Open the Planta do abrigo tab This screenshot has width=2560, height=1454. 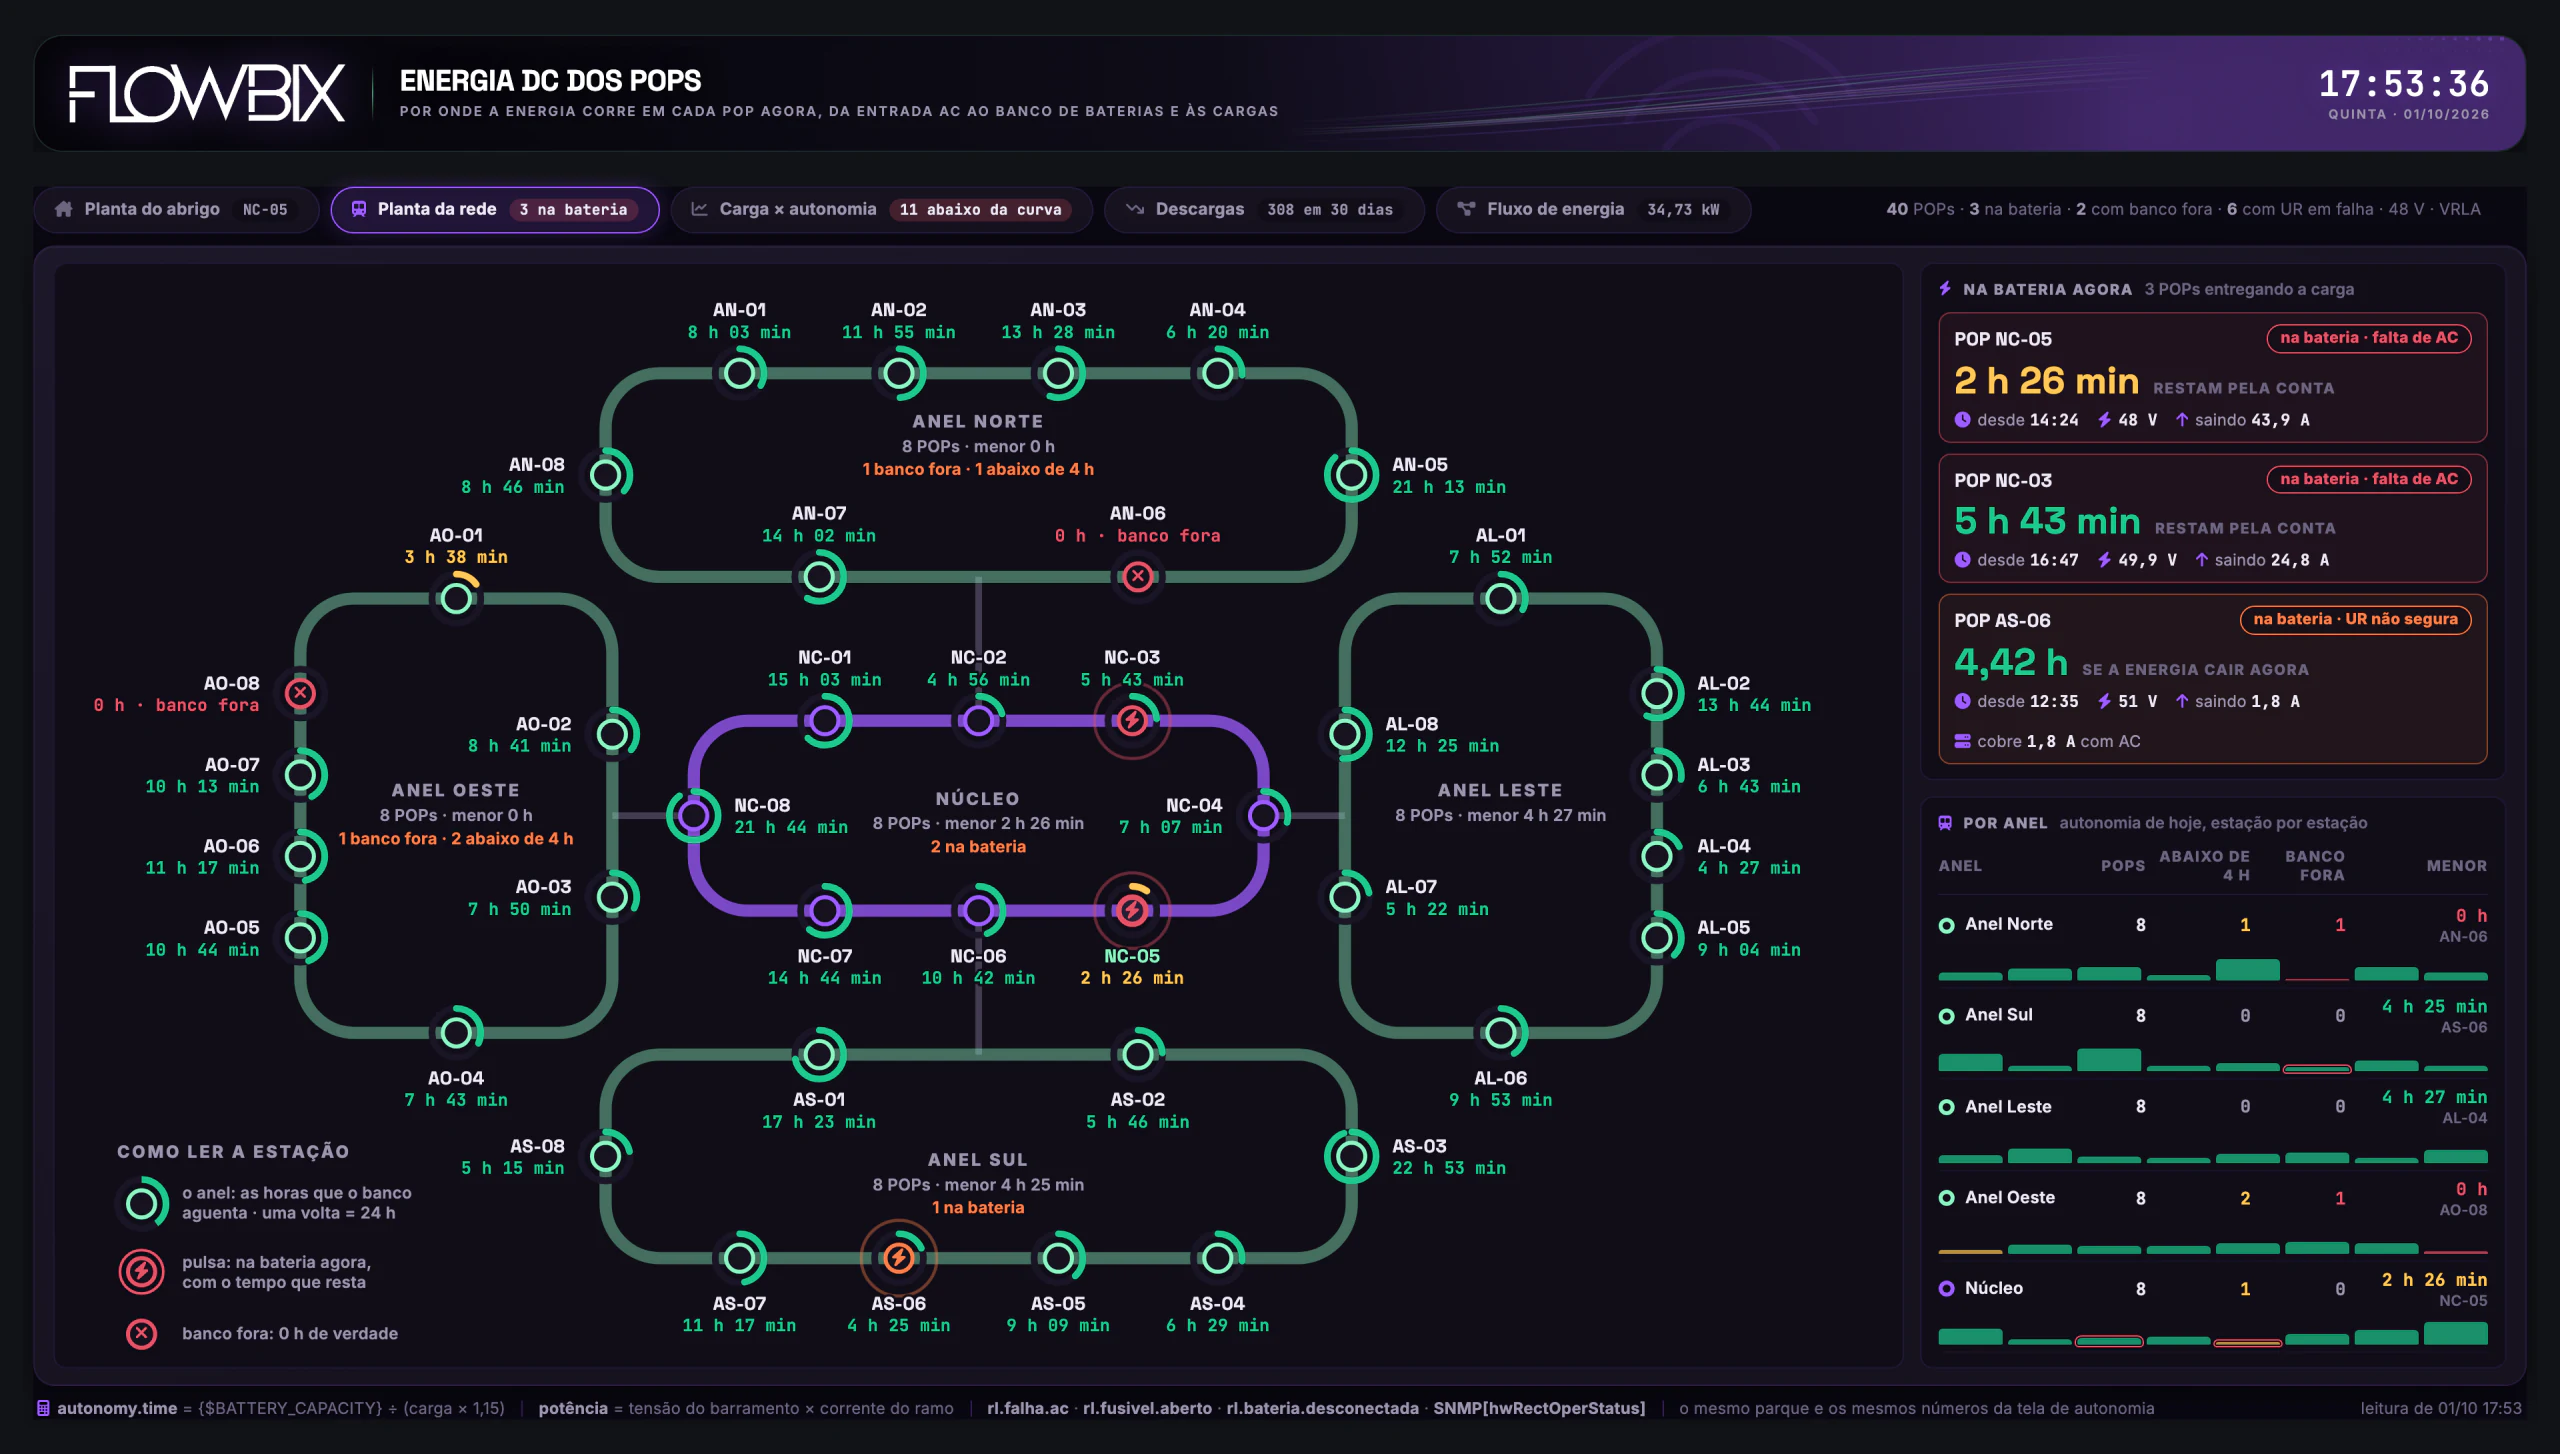tap(176, 210)
